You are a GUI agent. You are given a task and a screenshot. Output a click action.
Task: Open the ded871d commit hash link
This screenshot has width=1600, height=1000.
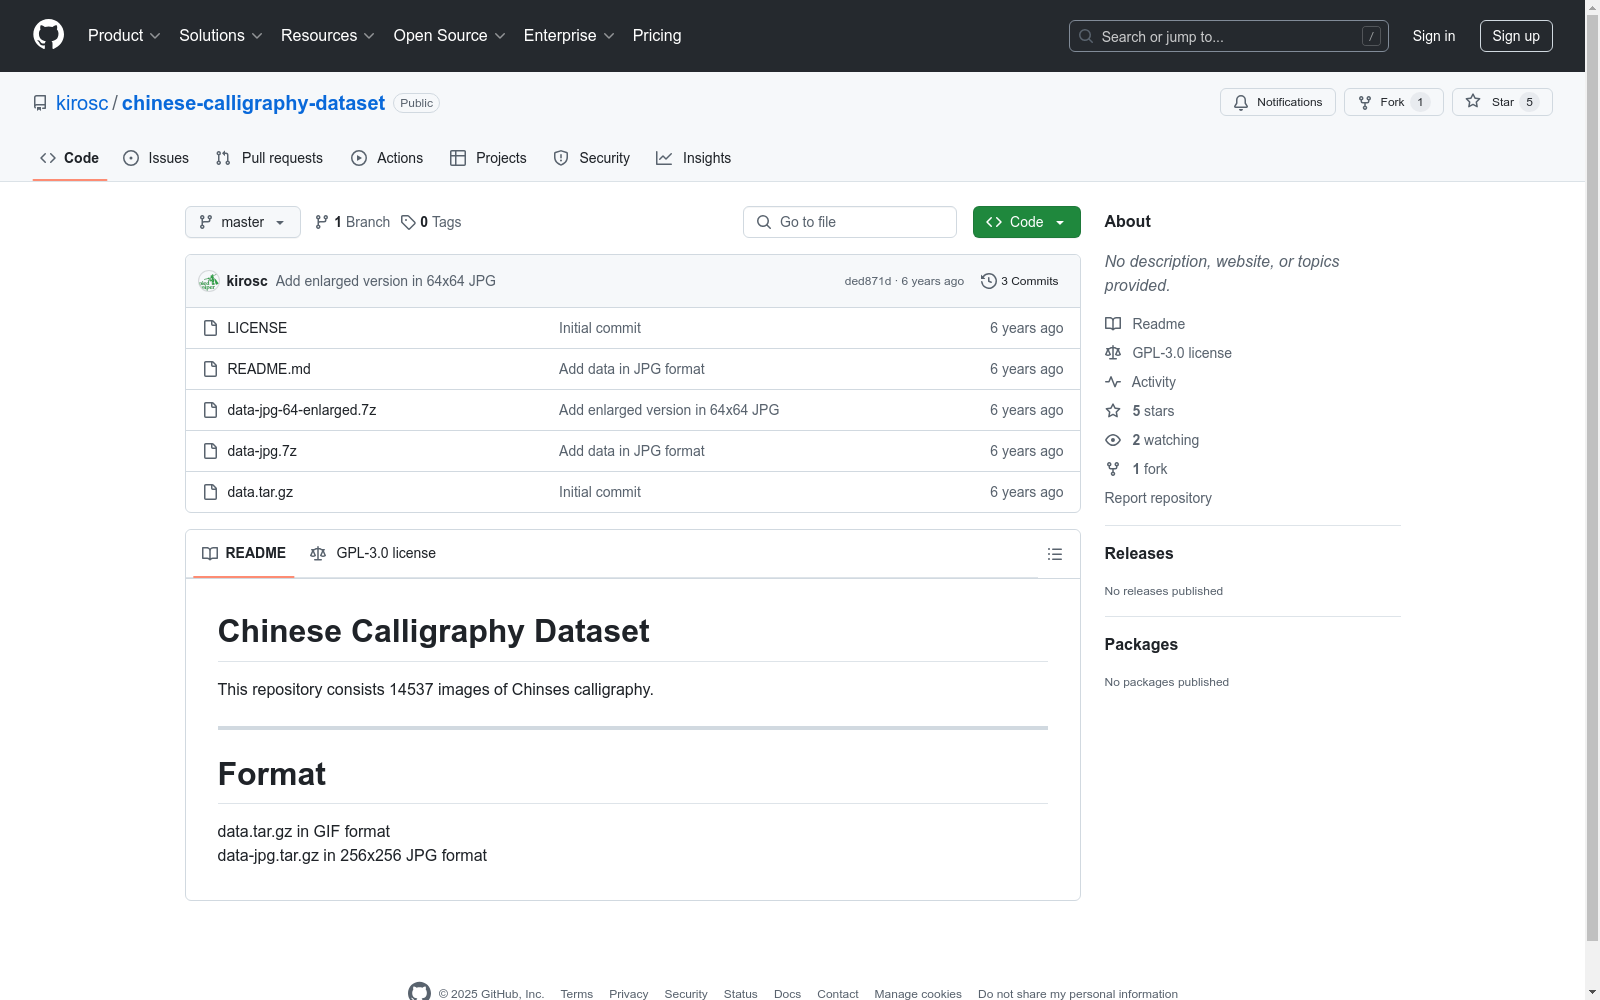tap(867, 281)
